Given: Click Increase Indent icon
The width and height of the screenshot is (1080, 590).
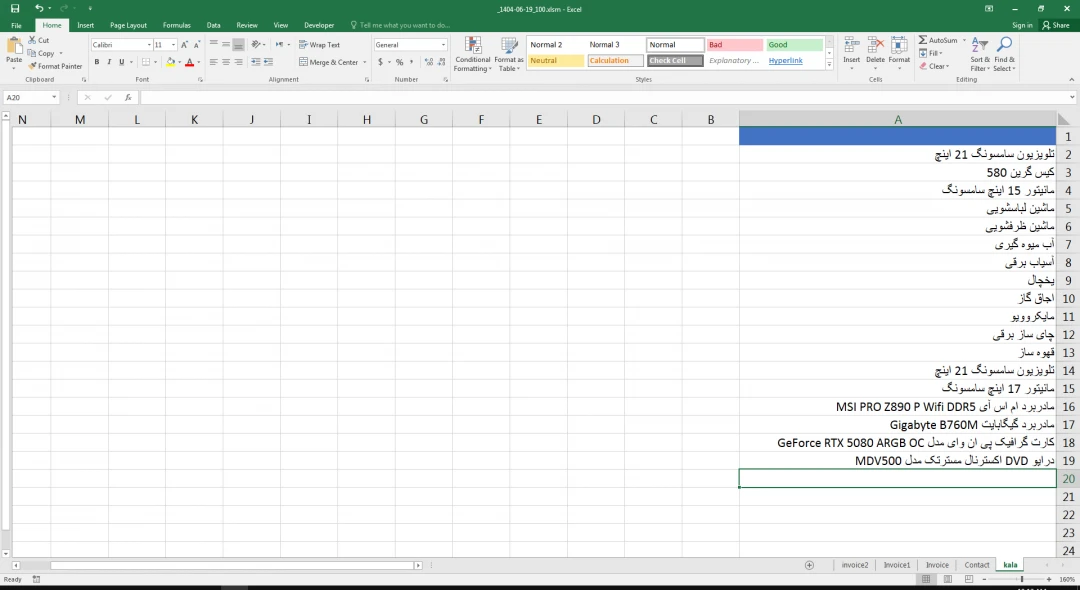Looking at the screenshot, I should (x=268, y=62).
